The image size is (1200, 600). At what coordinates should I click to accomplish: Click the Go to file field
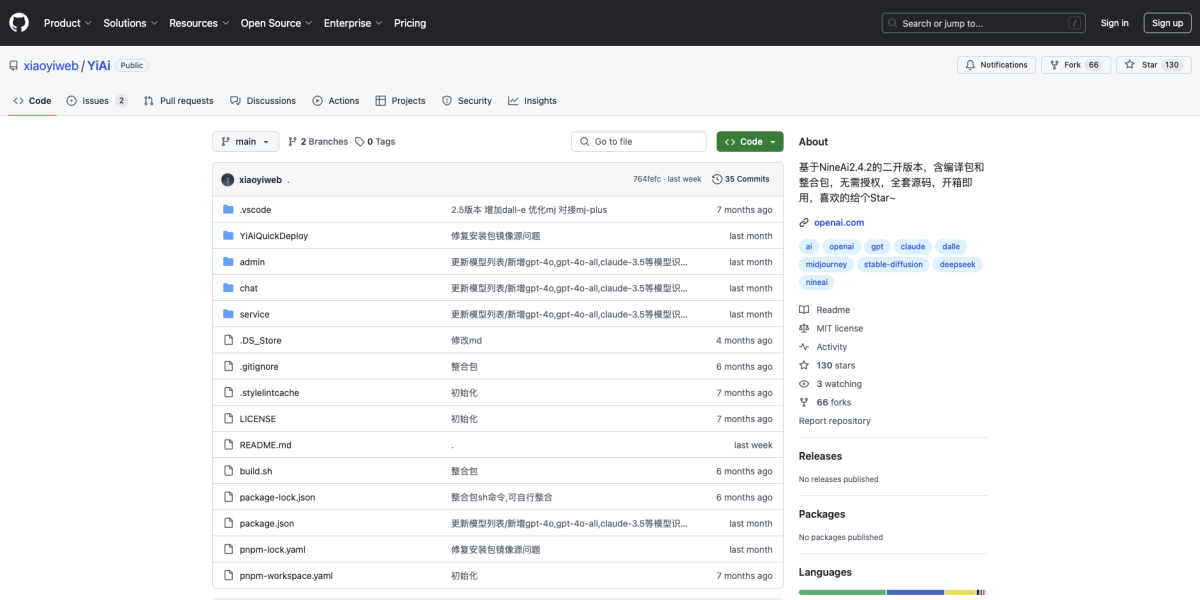639,142
